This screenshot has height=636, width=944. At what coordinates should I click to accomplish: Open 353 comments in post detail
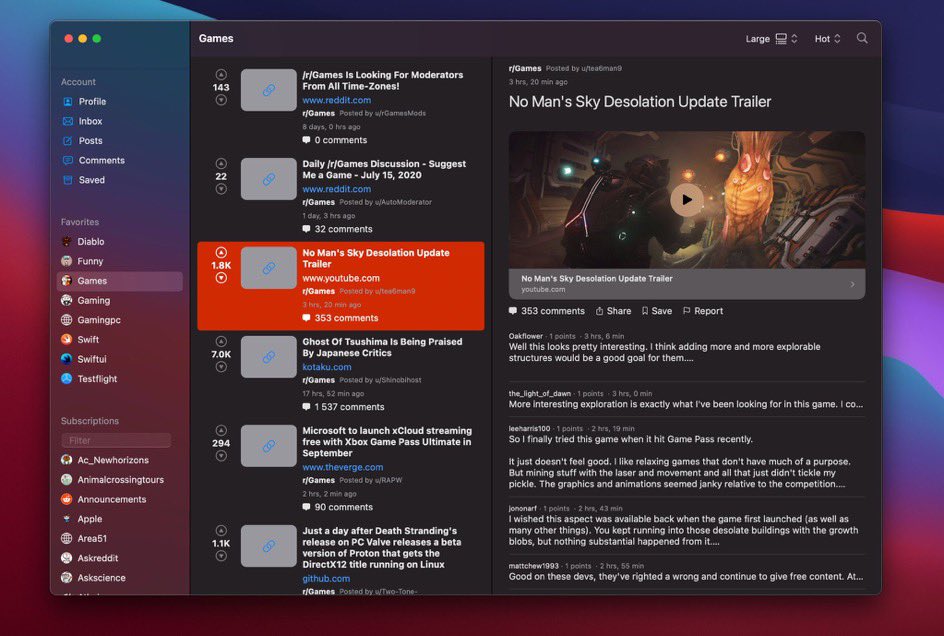coord(547,311)
